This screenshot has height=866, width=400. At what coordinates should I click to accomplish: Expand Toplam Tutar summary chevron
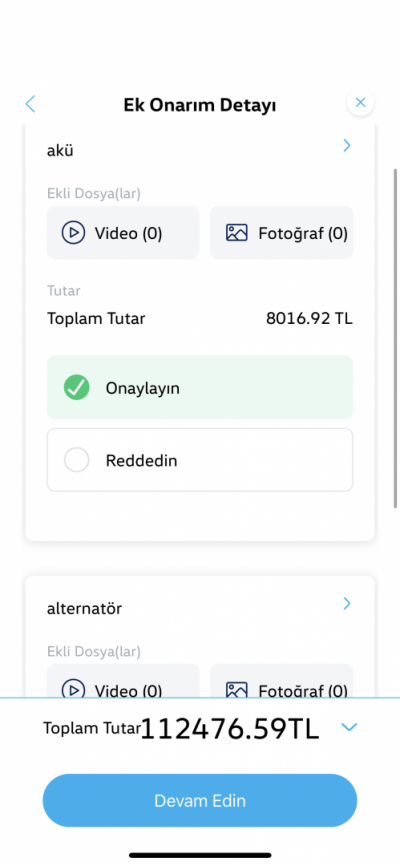click(x=349, y=727)
